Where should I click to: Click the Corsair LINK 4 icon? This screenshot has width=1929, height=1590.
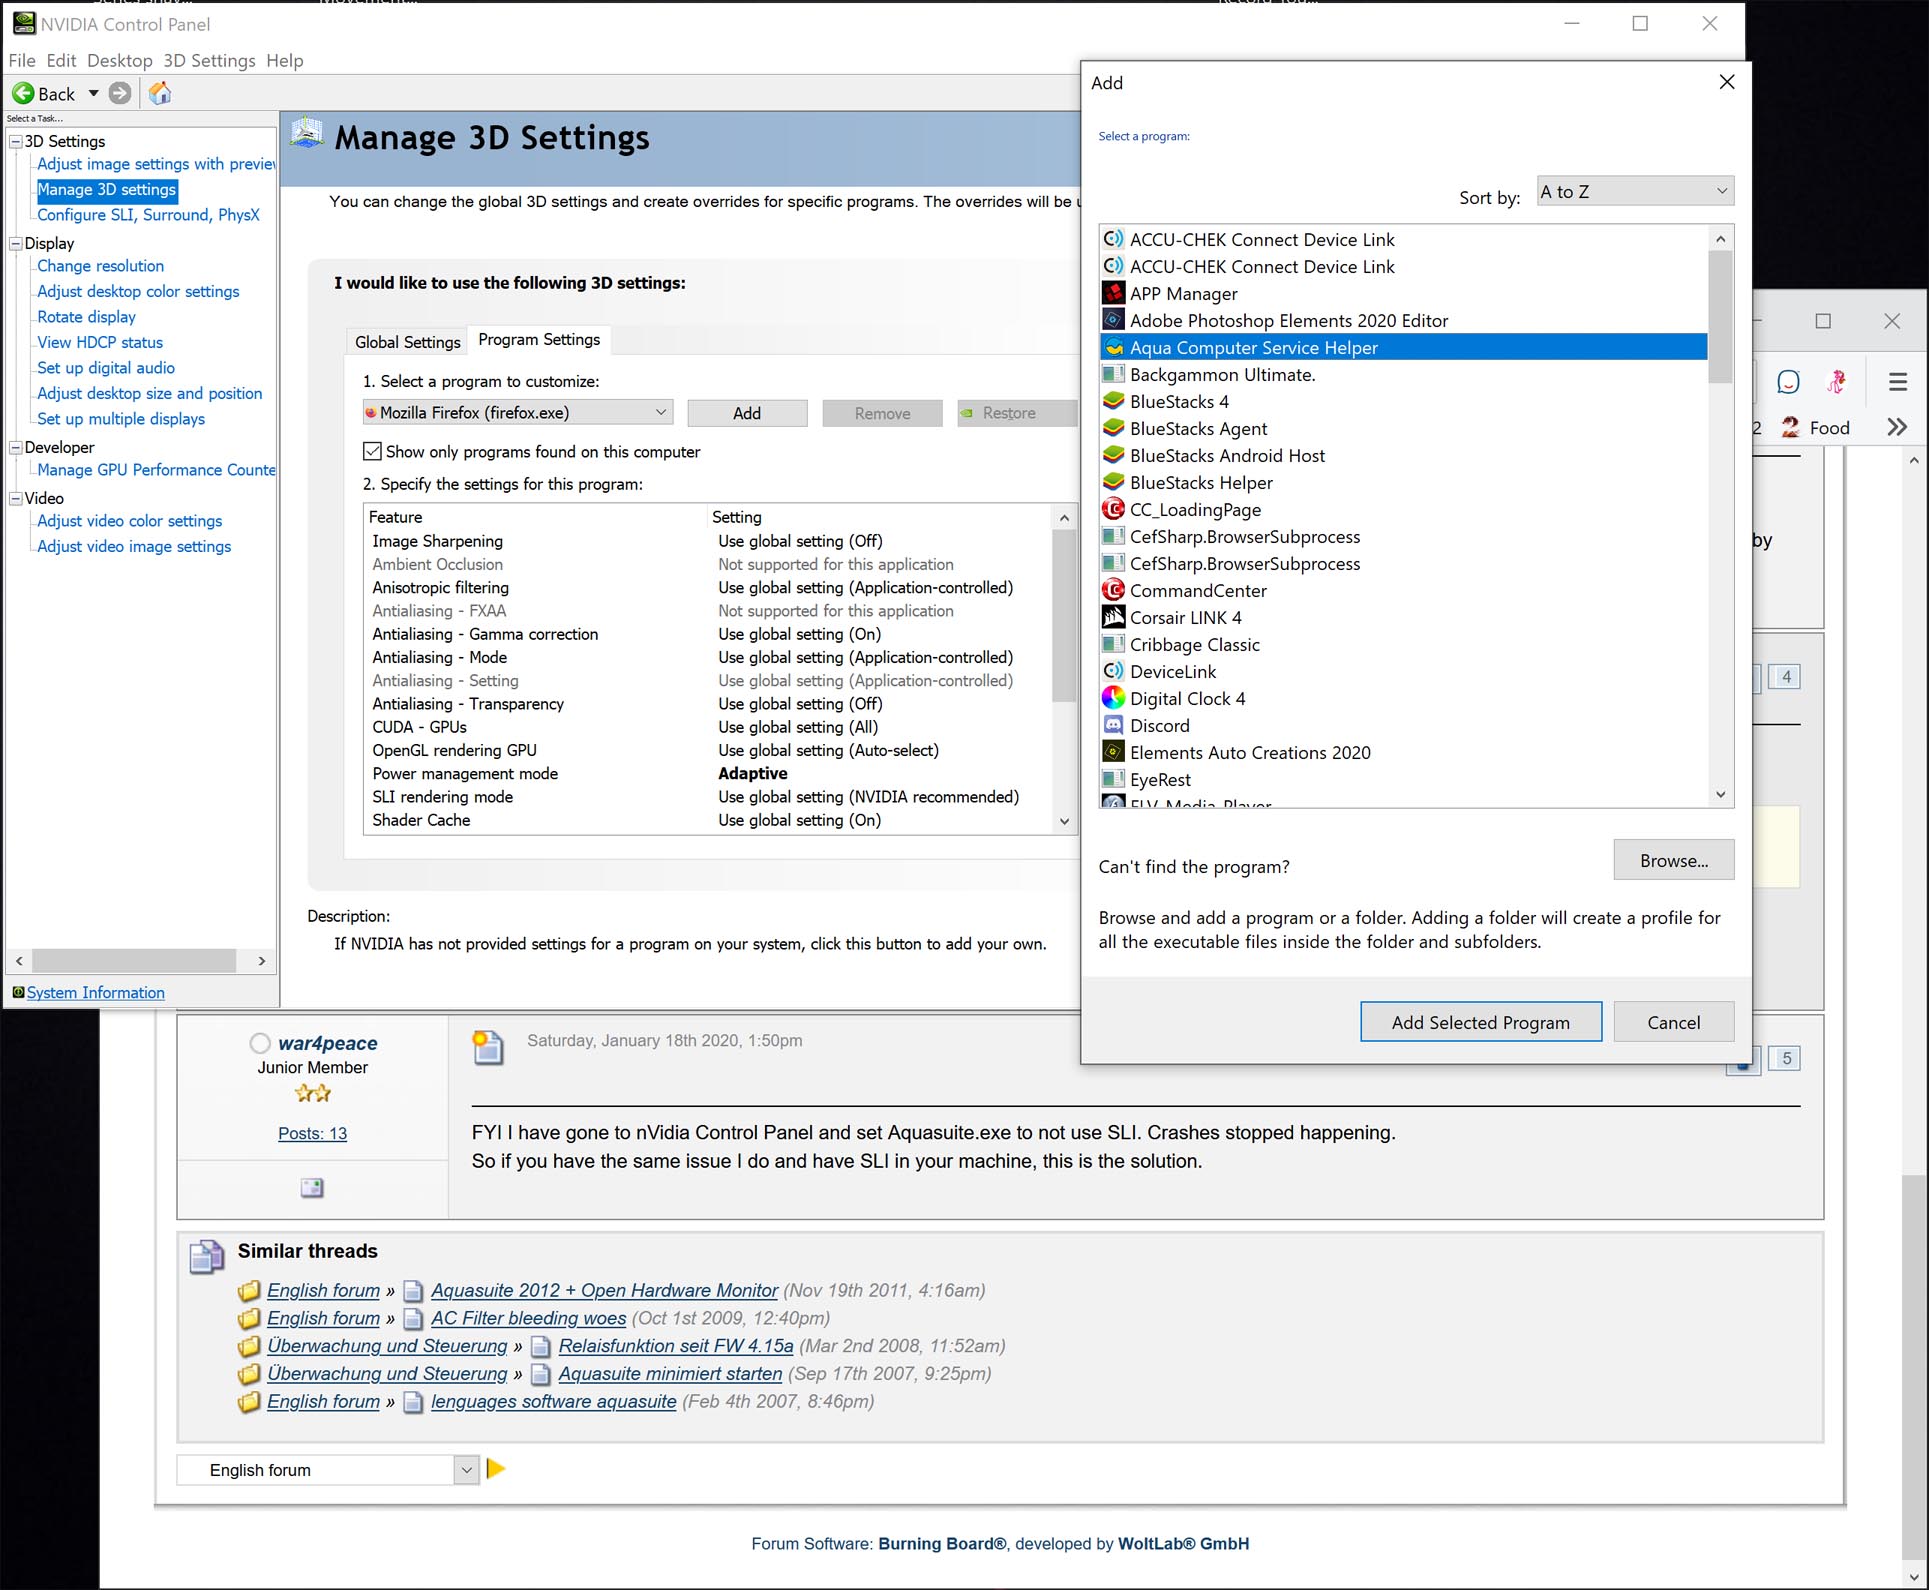pyautogui.click(x=1113, y=617)
